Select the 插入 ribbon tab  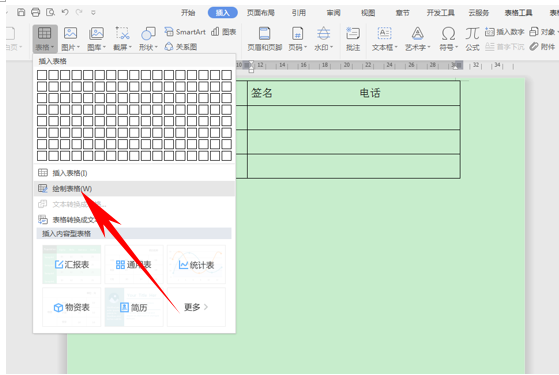pos(222,13)
